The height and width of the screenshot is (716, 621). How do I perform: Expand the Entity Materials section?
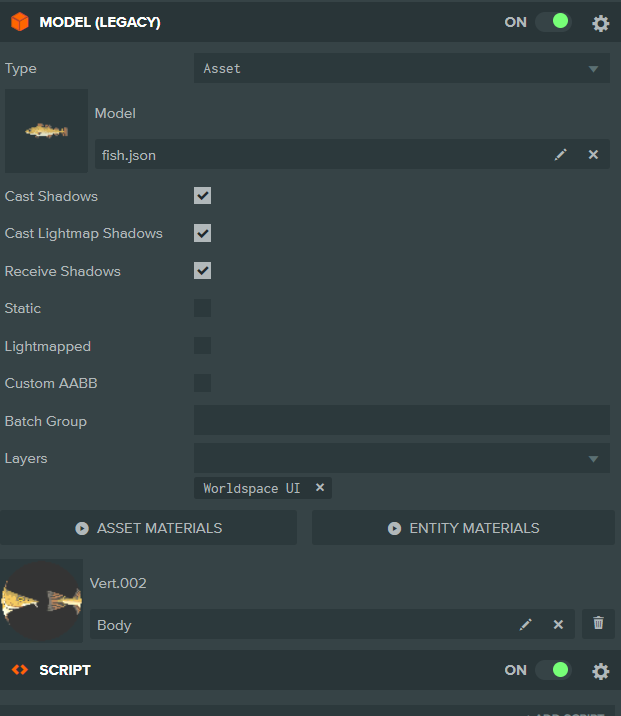point(463,528)
